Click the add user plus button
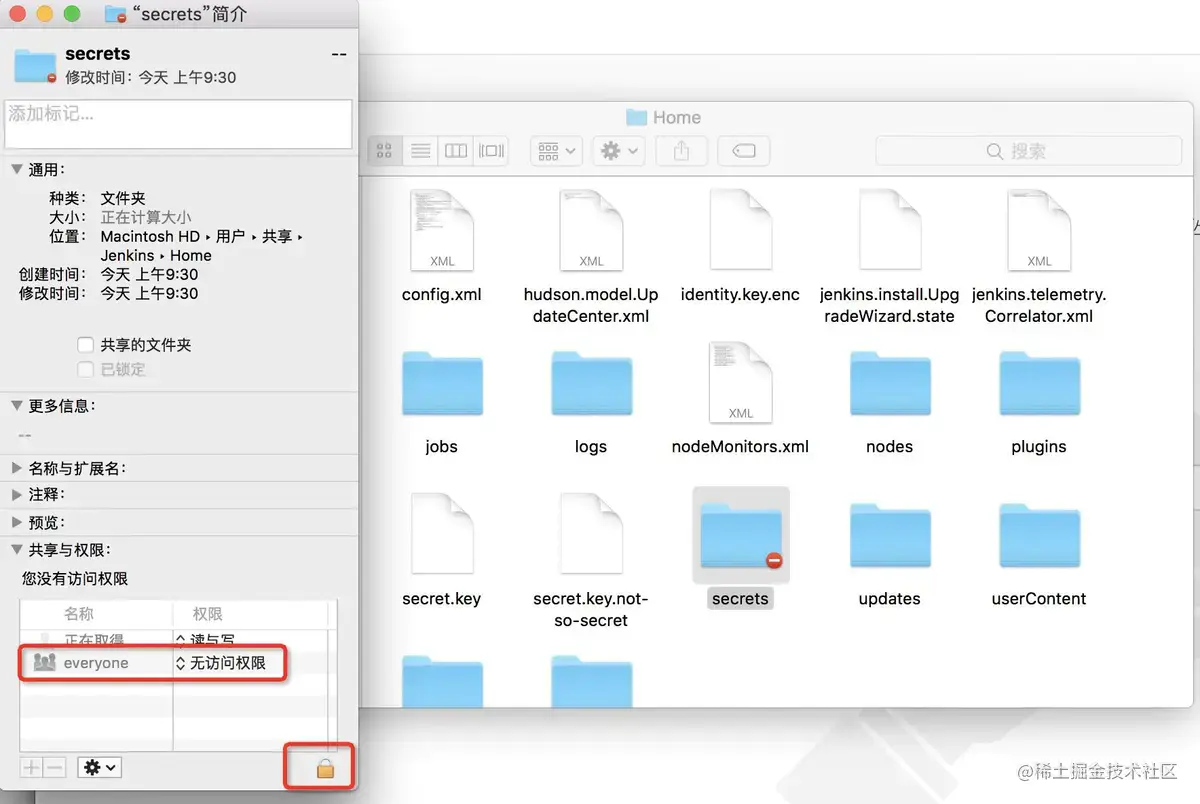 pos(31,768)
